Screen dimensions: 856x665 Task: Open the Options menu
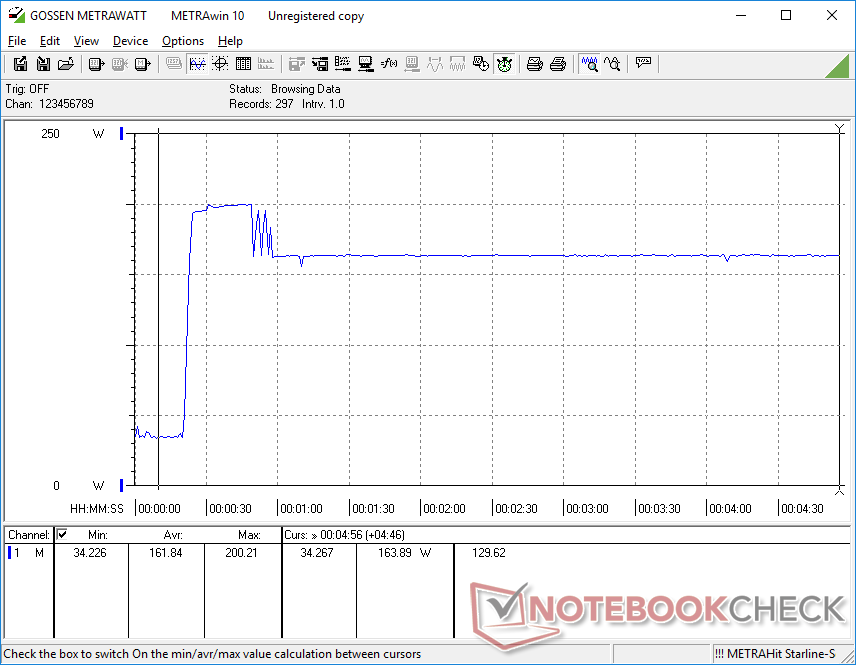183,41
